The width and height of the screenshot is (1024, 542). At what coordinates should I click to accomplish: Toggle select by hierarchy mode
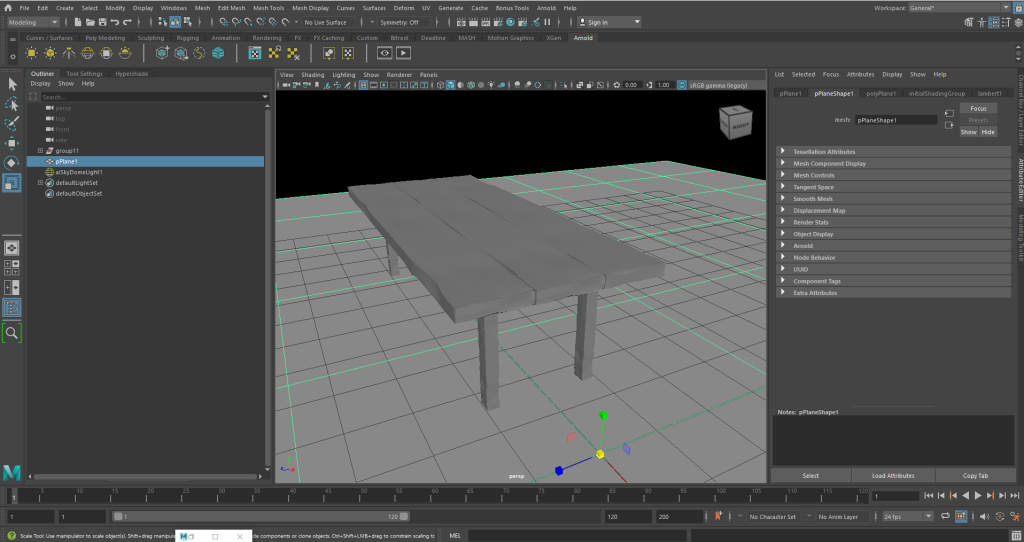click(x=163, y=22)
